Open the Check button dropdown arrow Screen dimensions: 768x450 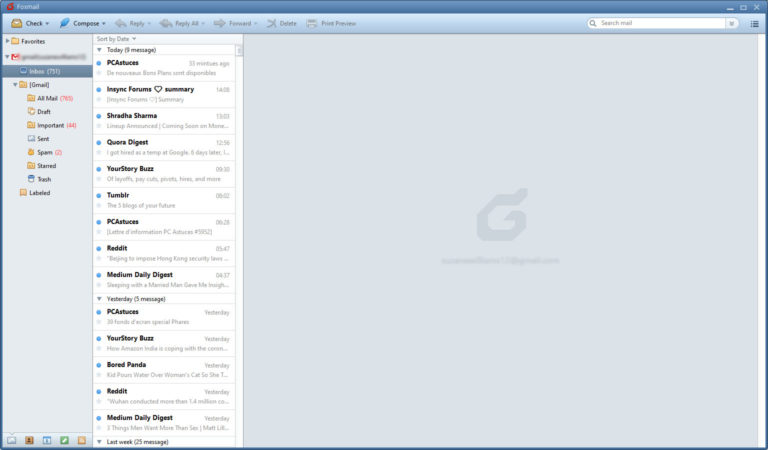tap(47, 24)
